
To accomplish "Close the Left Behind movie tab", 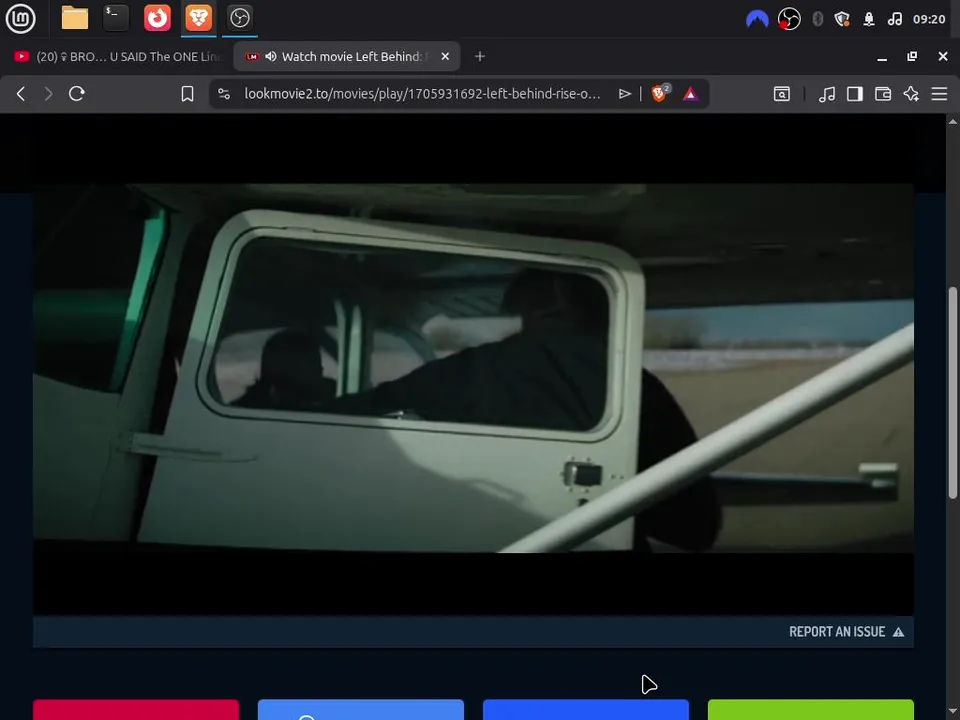I will point(445,56).
